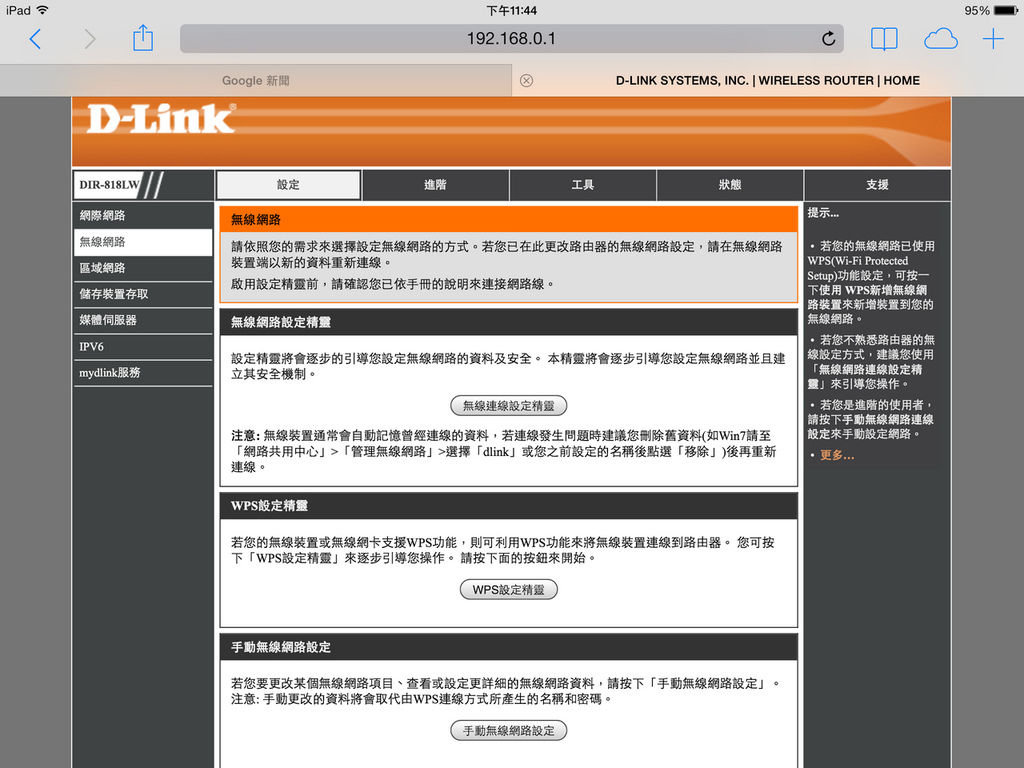Select 無線網路 in the sidebar
The image size is (1024, 768).
(143, 242)
